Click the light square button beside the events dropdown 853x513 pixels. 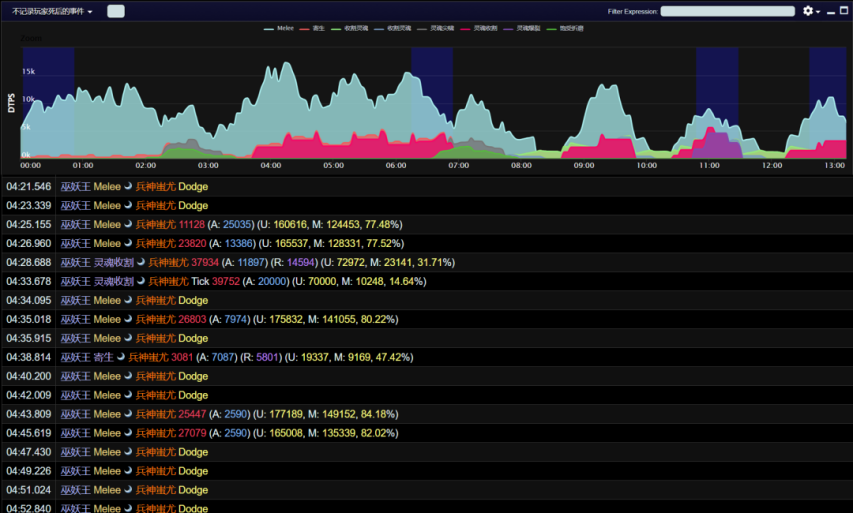point(115,11)
